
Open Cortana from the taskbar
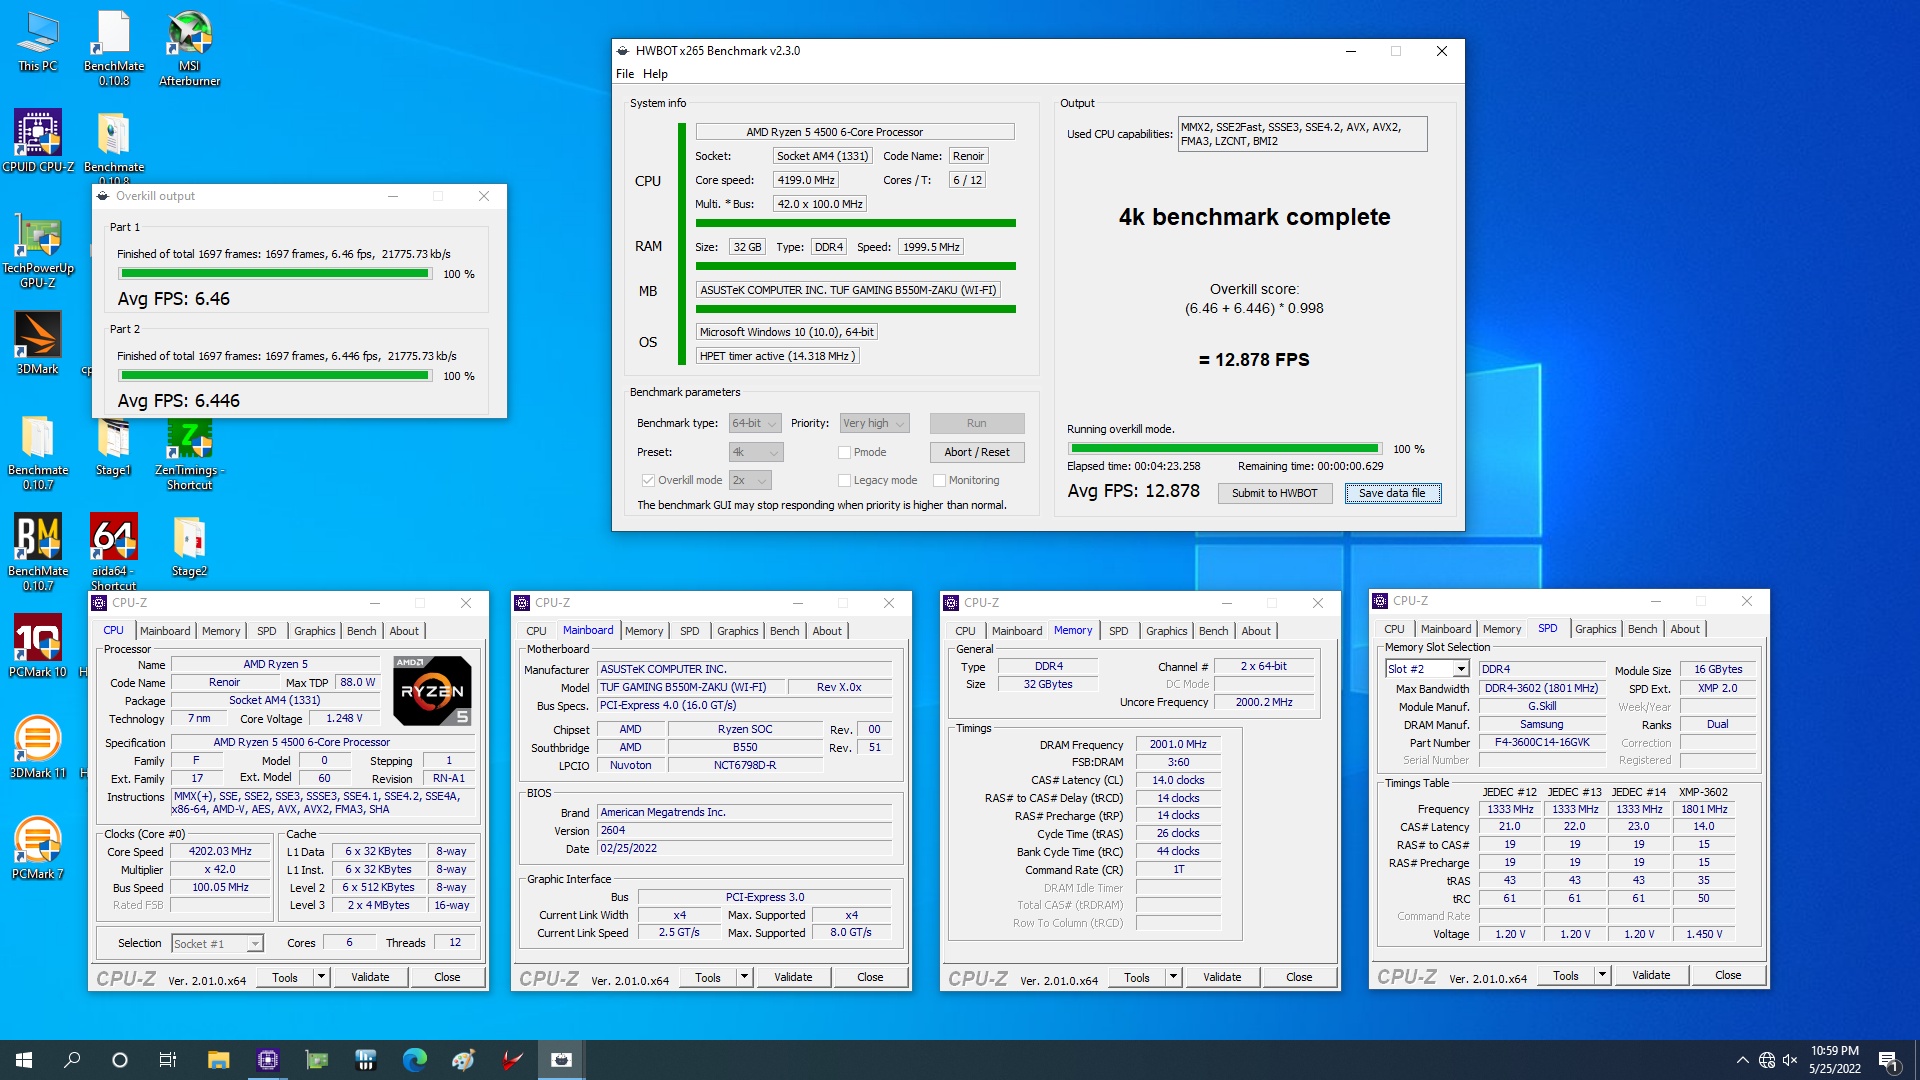coord(120,1060)
